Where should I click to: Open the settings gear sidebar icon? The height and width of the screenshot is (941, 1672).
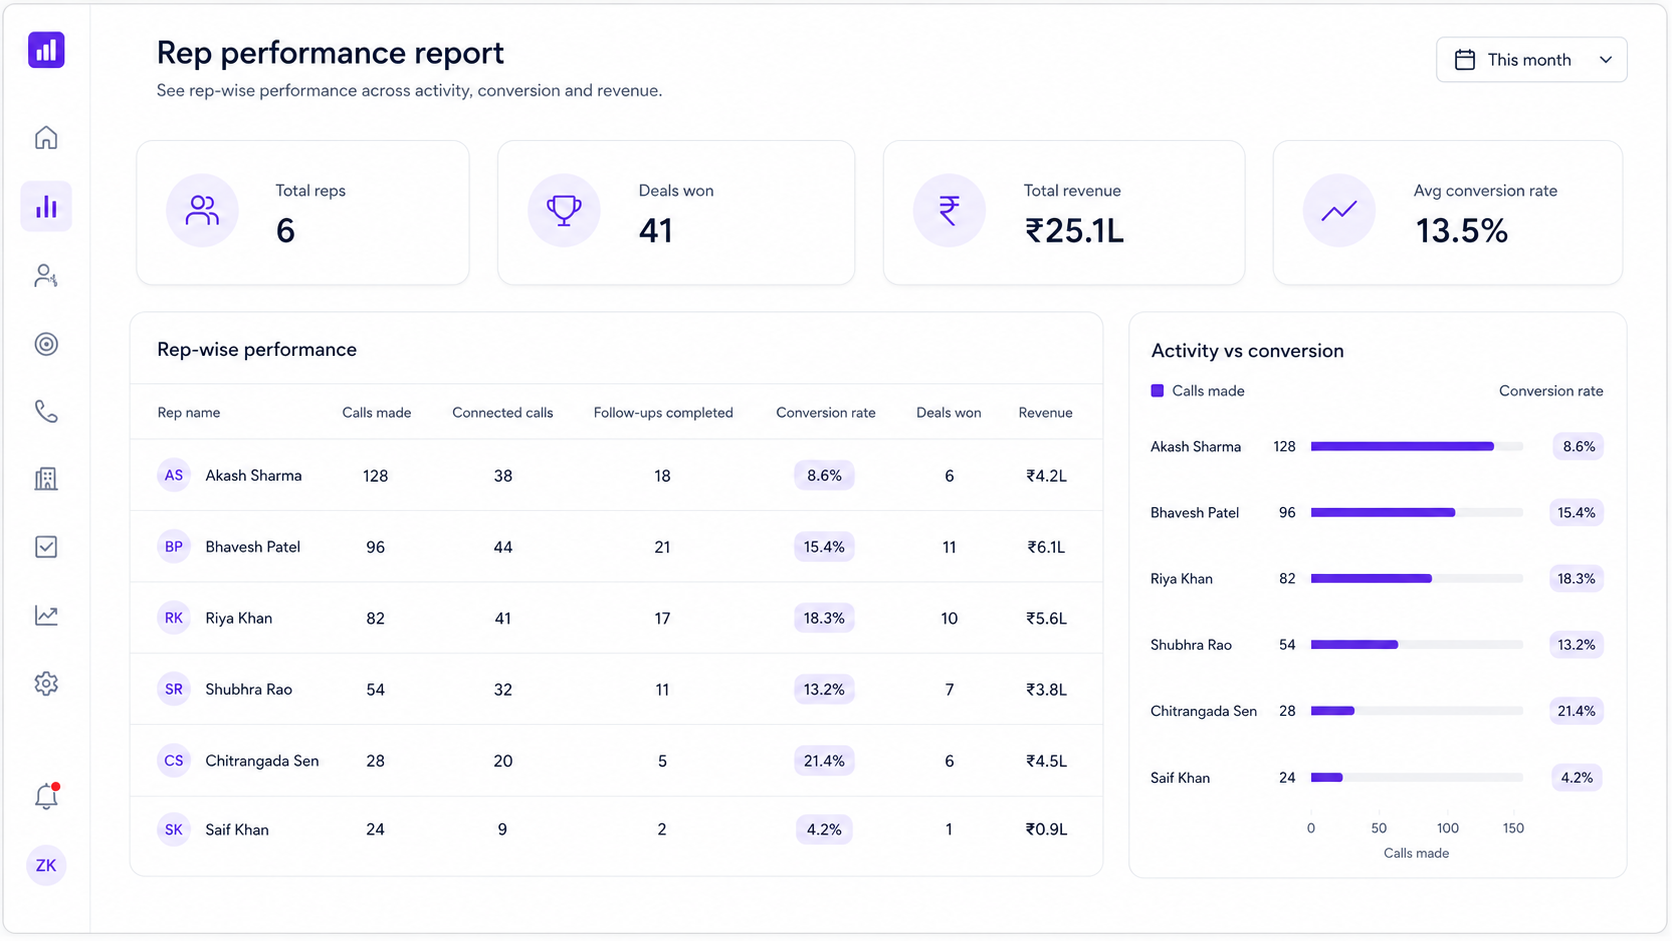click(x=46, y=684)
